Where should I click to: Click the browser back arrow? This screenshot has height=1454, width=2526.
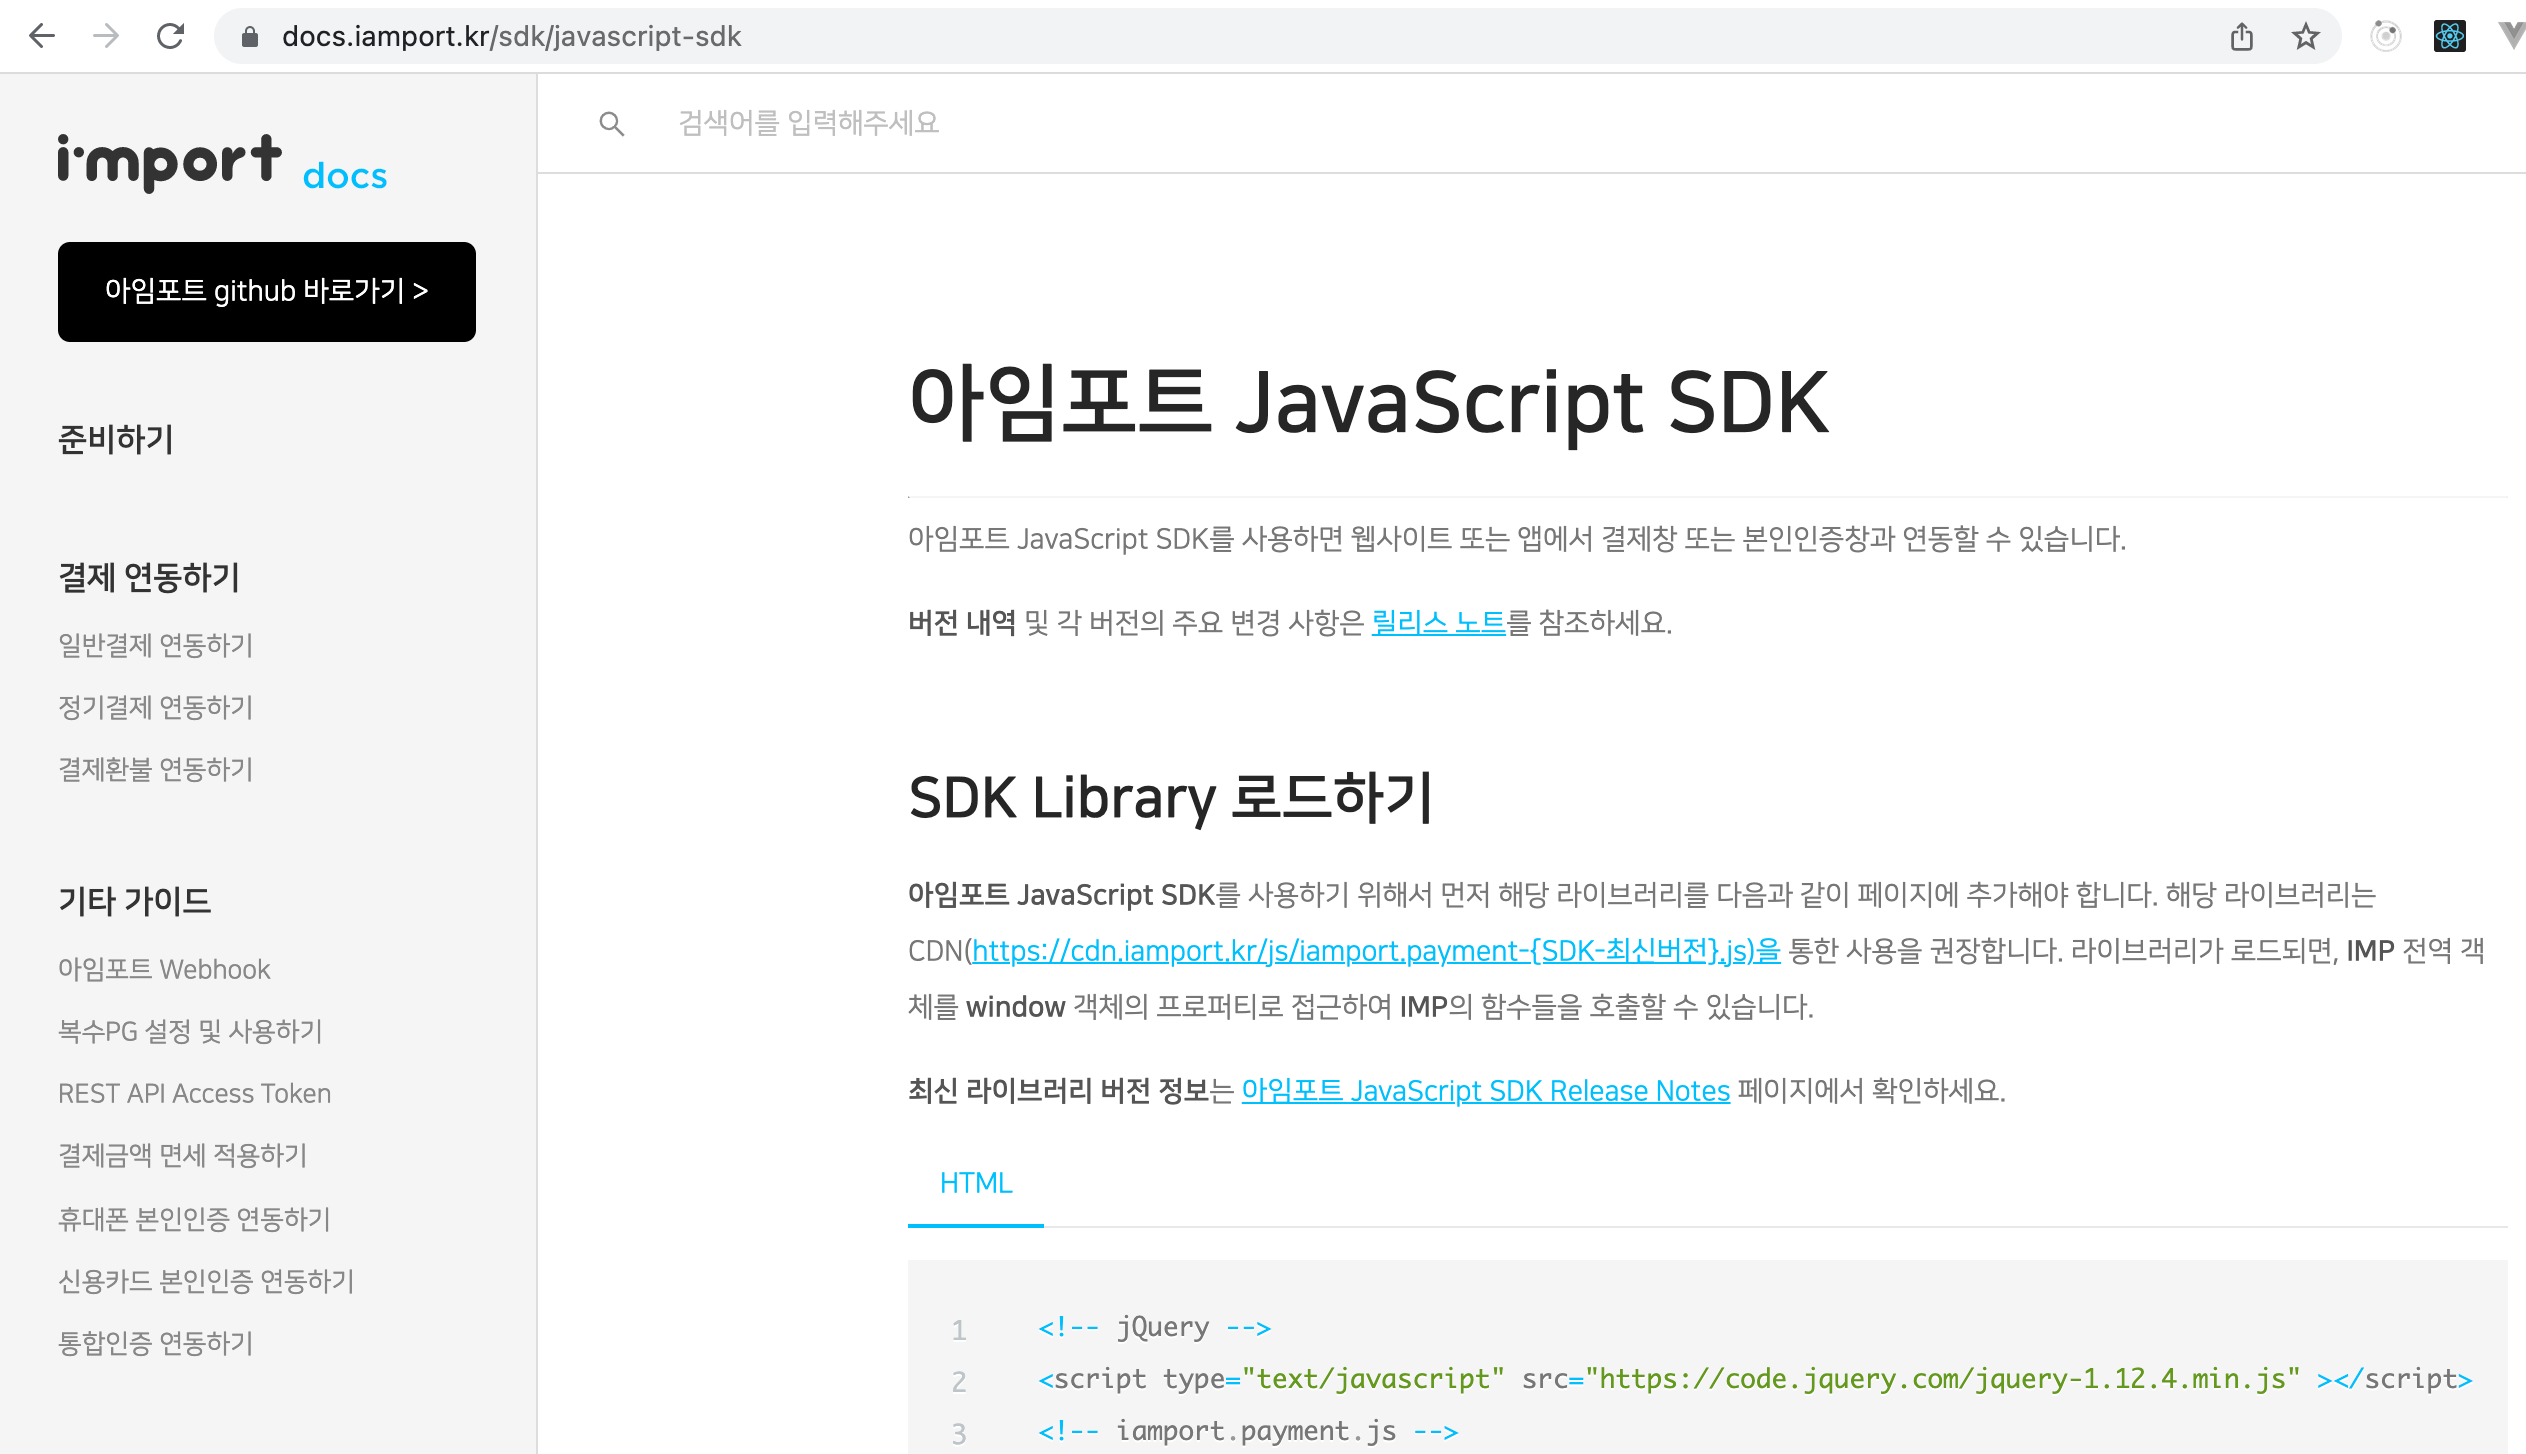[x=42, y=37]
